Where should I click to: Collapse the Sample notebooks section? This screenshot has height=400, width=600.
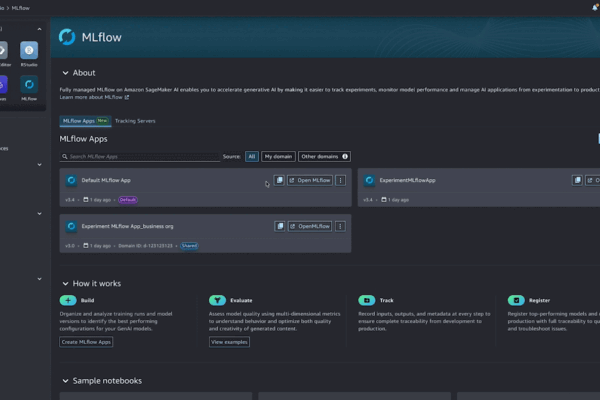point(65,381)
